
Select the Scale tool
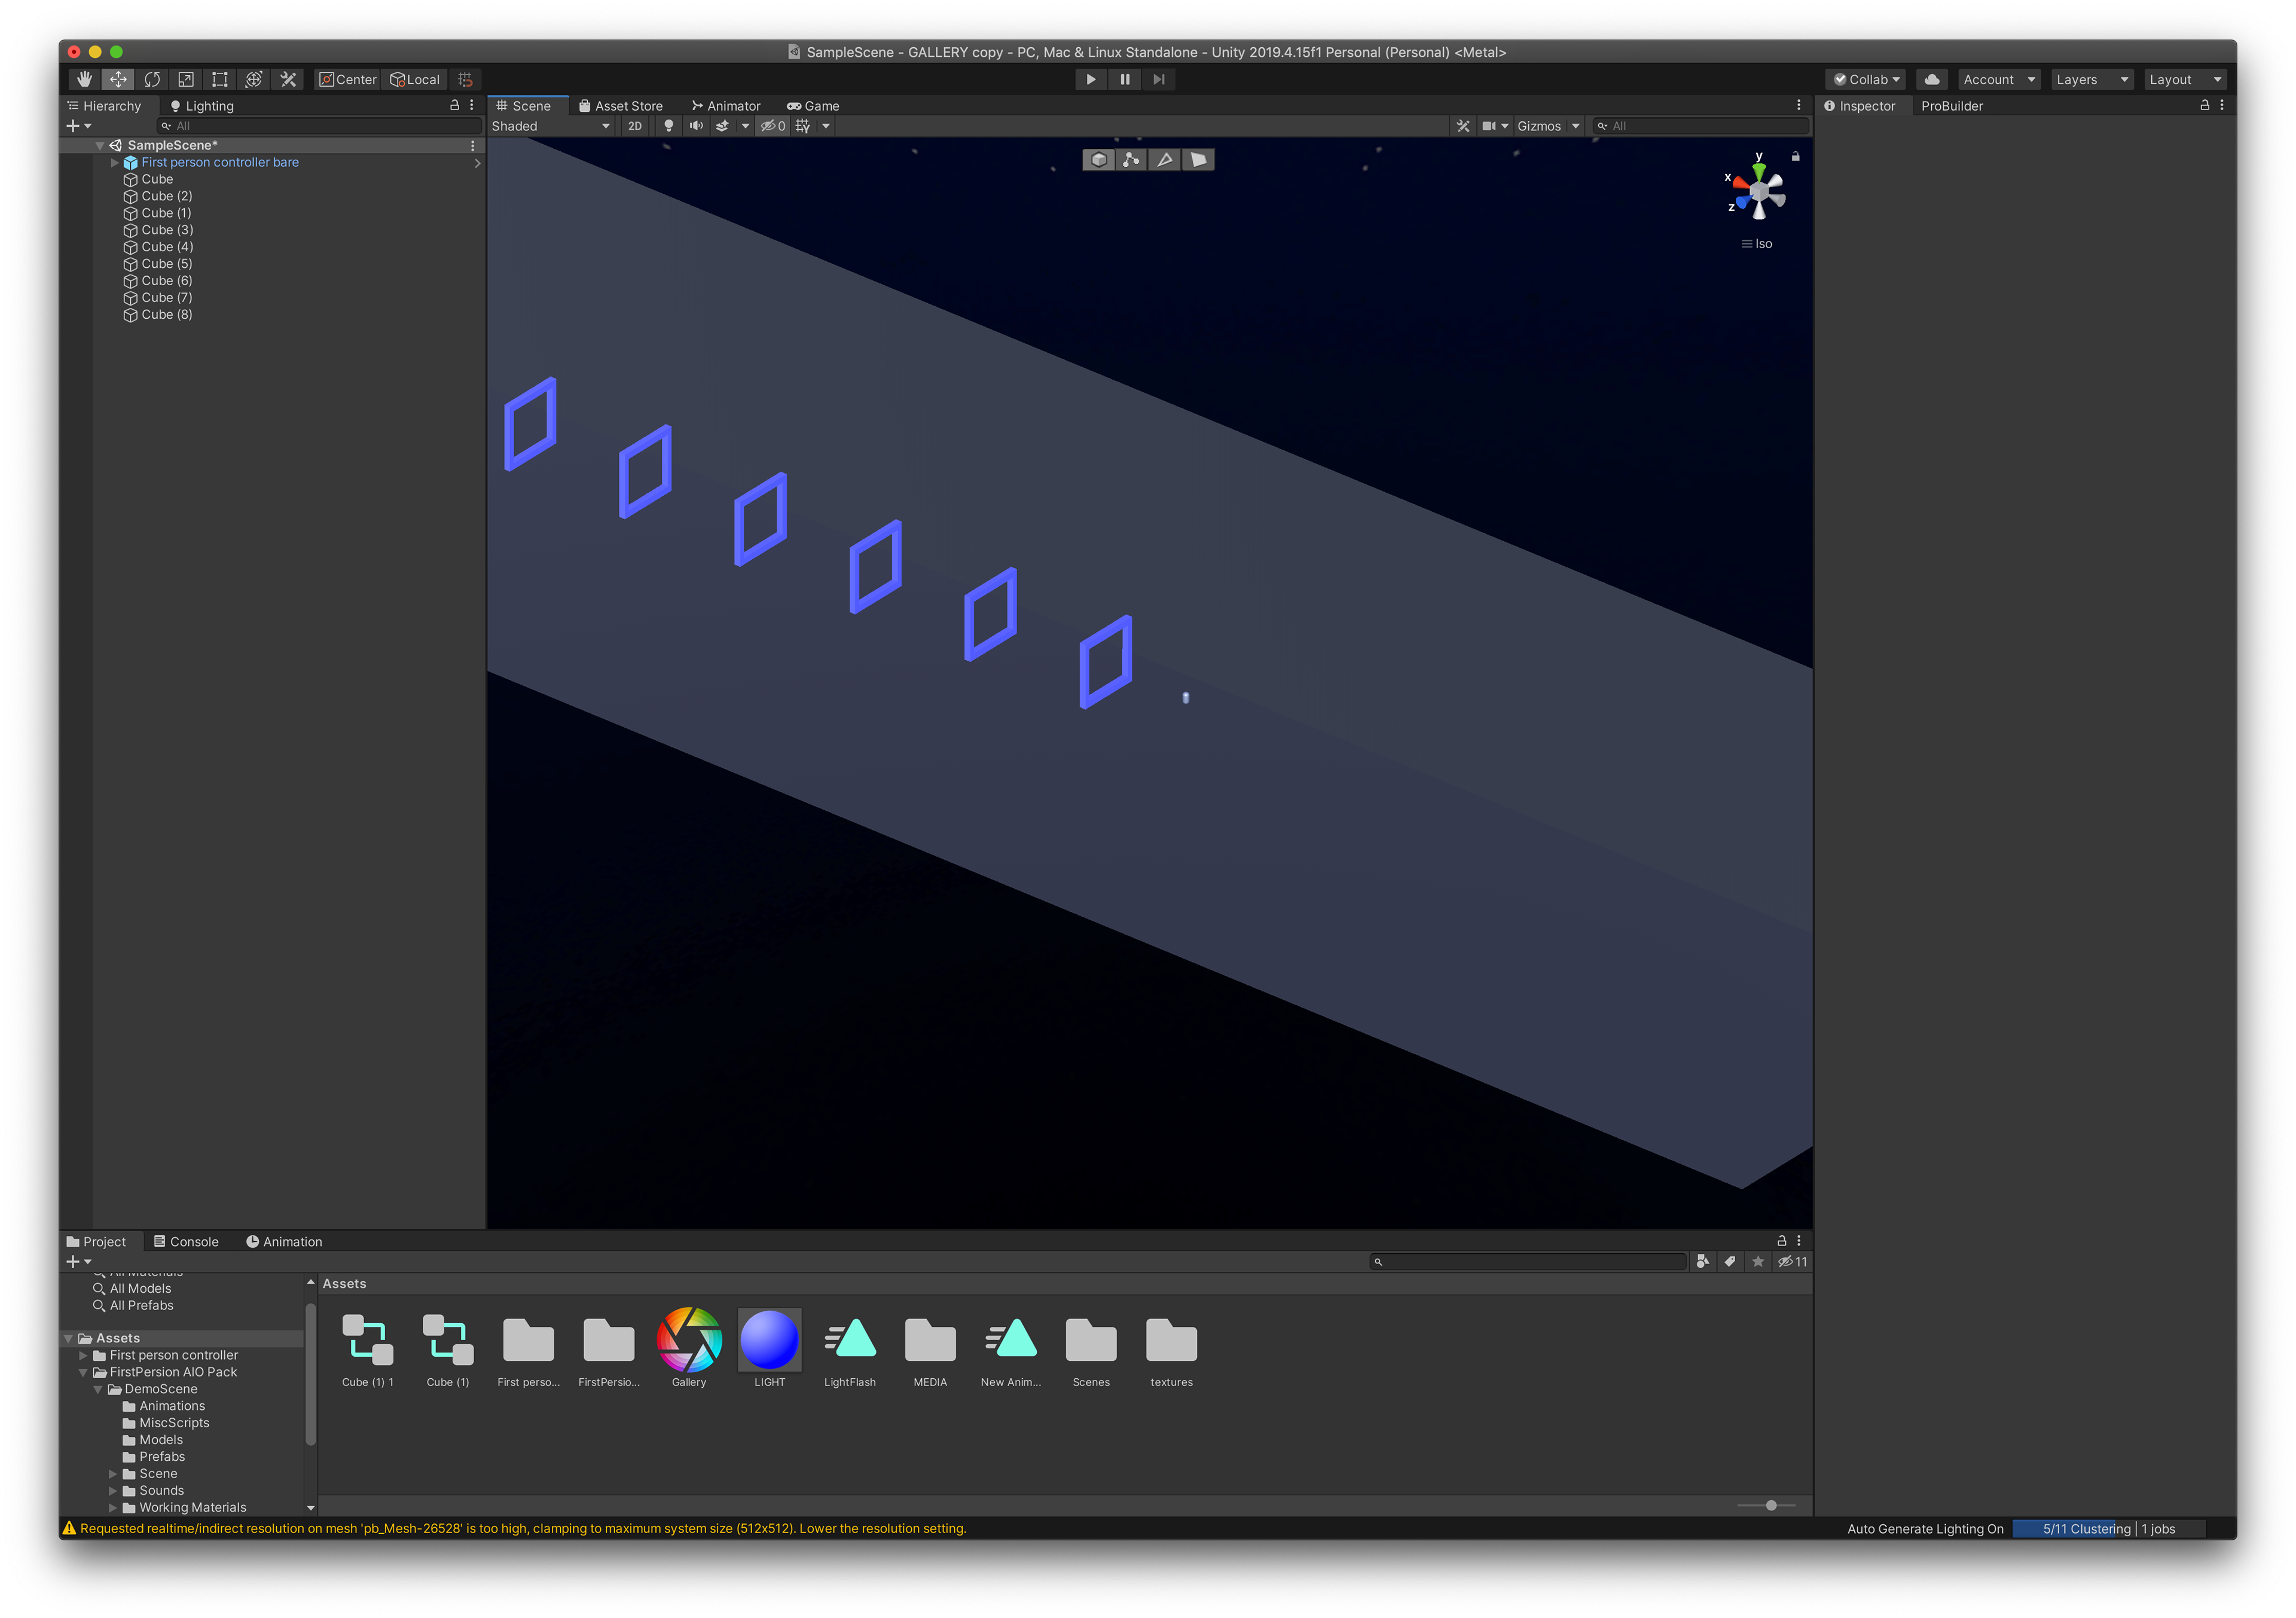(186, 79)
